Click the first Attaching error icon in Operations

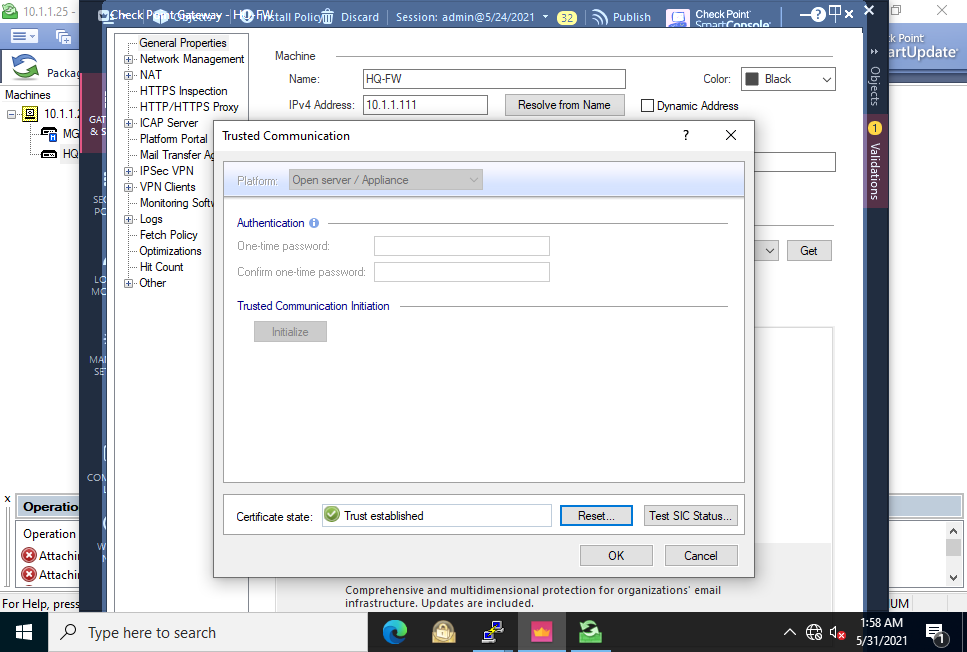tap(29, 555)
